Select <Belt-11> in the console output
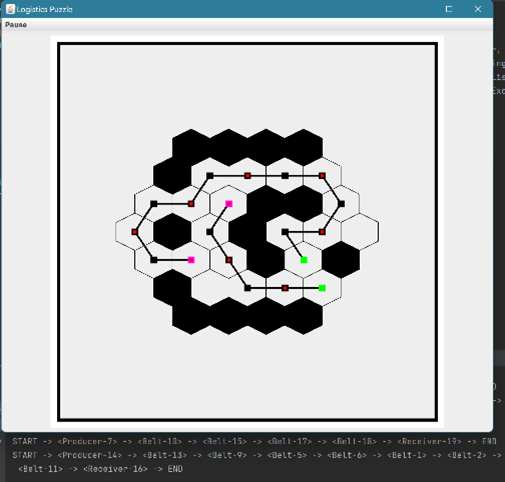This screenshot has height=482, width=505. click(x=40, y=469)
